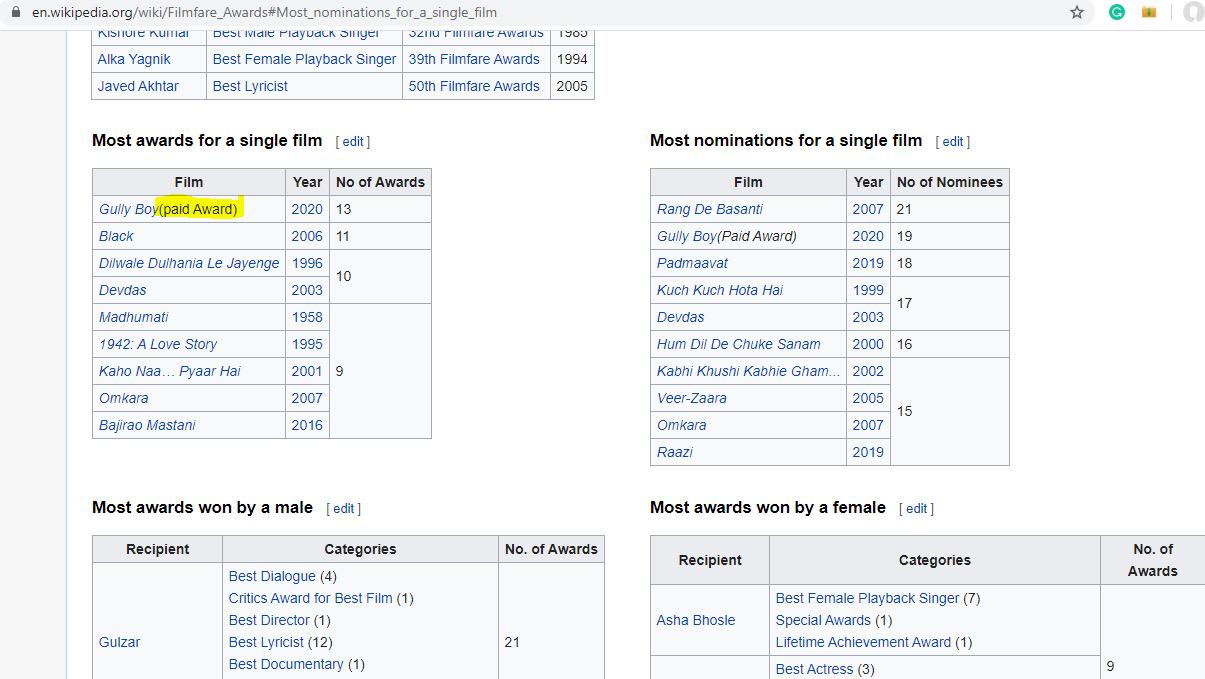The image size is (1205, 679).
Task: Open the Veer-Zaara film link
Action: [x=692, y=398]
